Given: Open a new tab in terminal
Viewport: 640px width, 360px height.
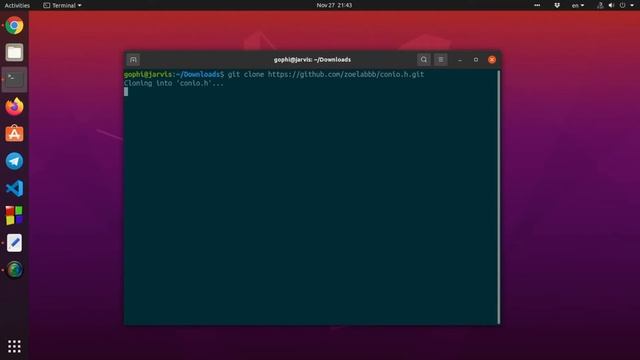Looking at the screenshot, I should [x=133, y=60].
